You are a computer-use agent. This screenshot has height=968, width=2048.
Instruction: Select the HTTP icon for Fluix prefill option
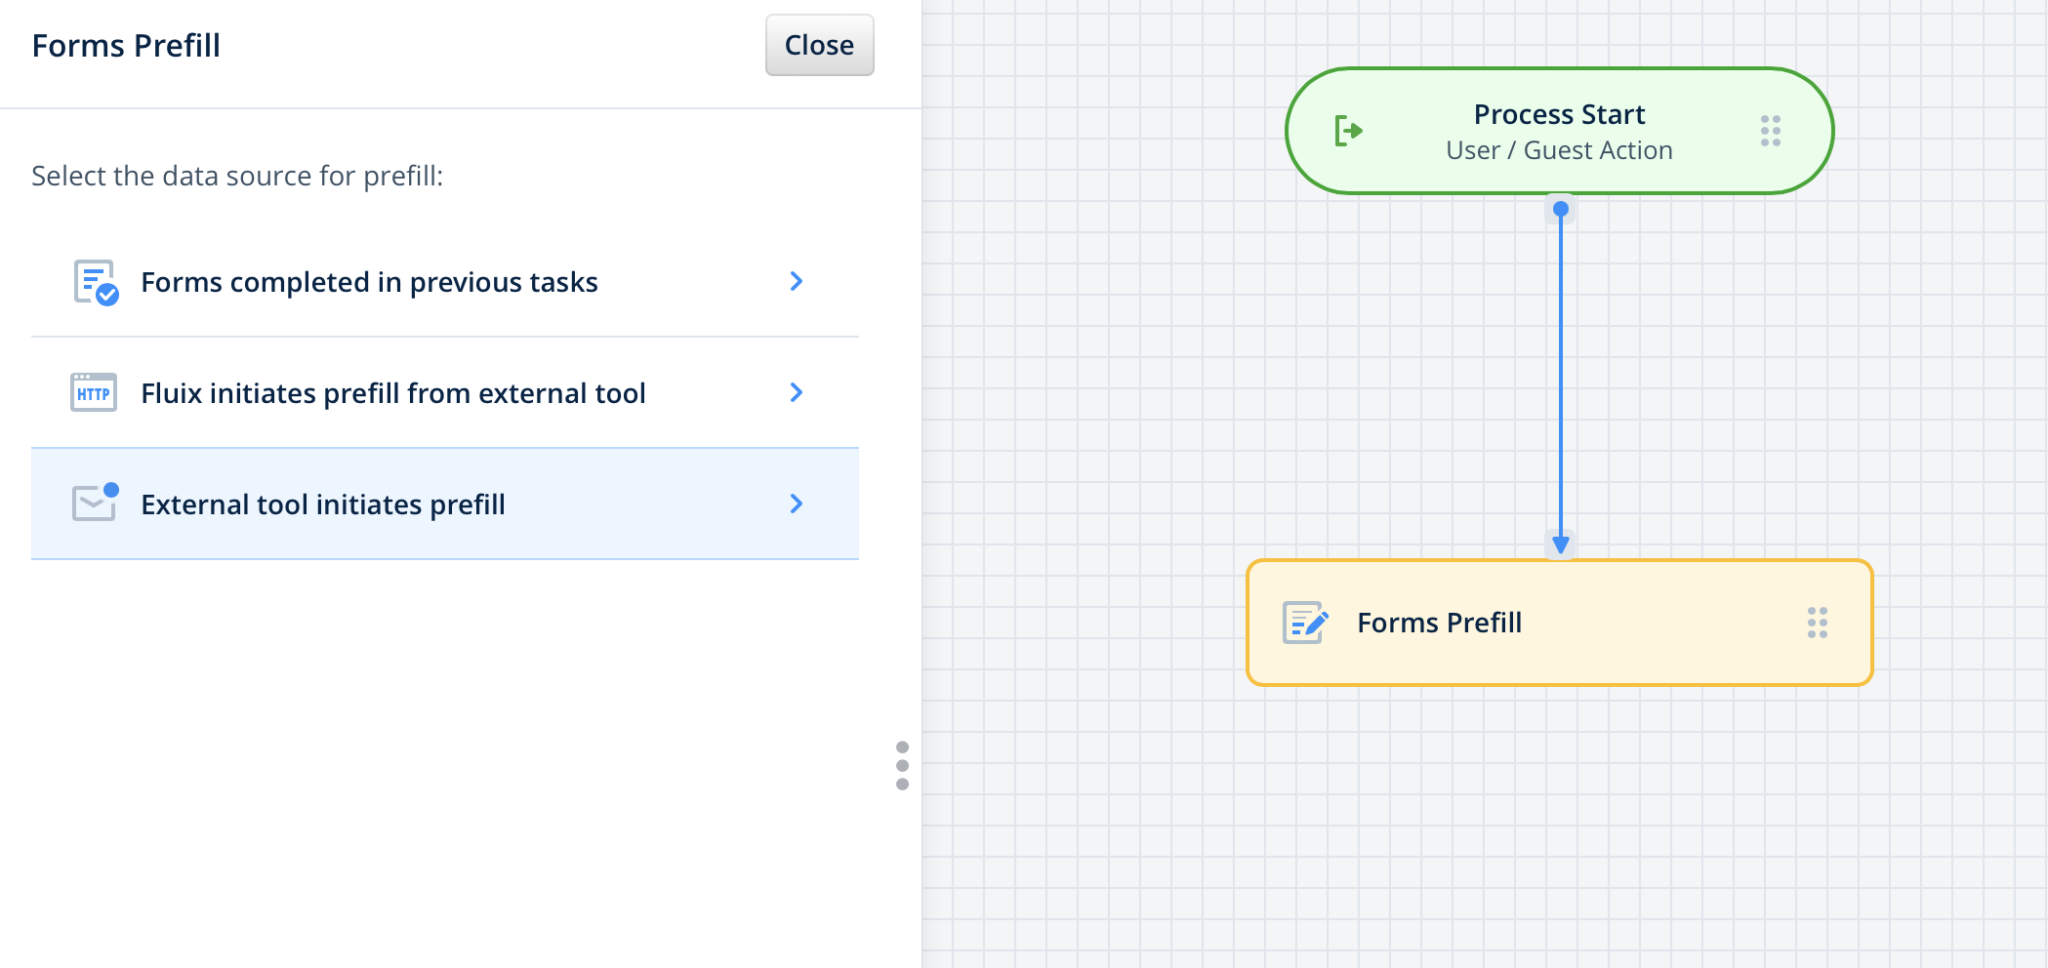[93, 393]
